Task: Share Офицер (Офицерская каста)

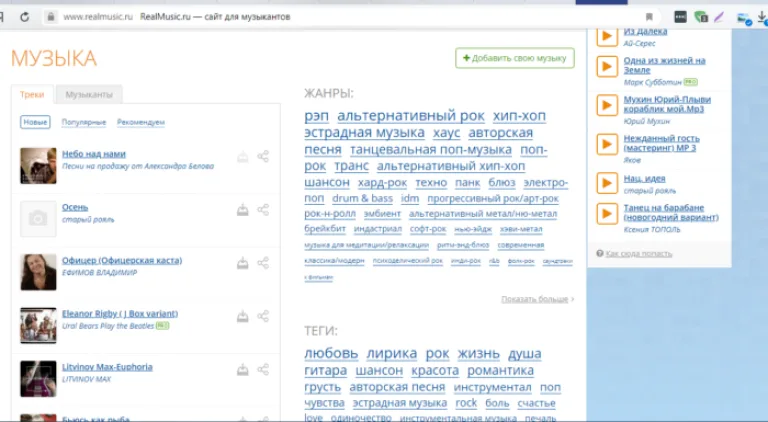Action: coord(263,263)
